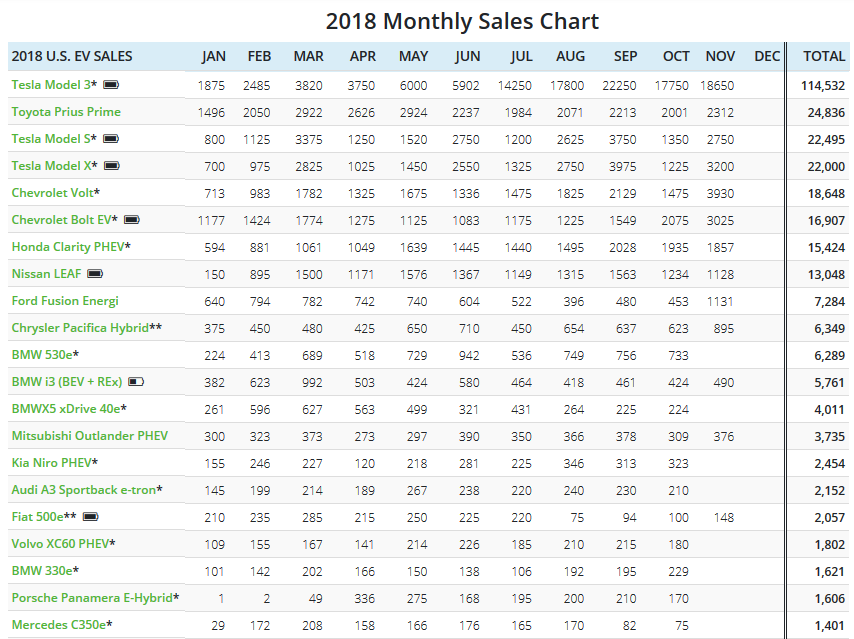Viewport: 854px width, 639px height.
Task: Visit the Chrysler Pacifica Hybrid link
Action: coord(79,328)
